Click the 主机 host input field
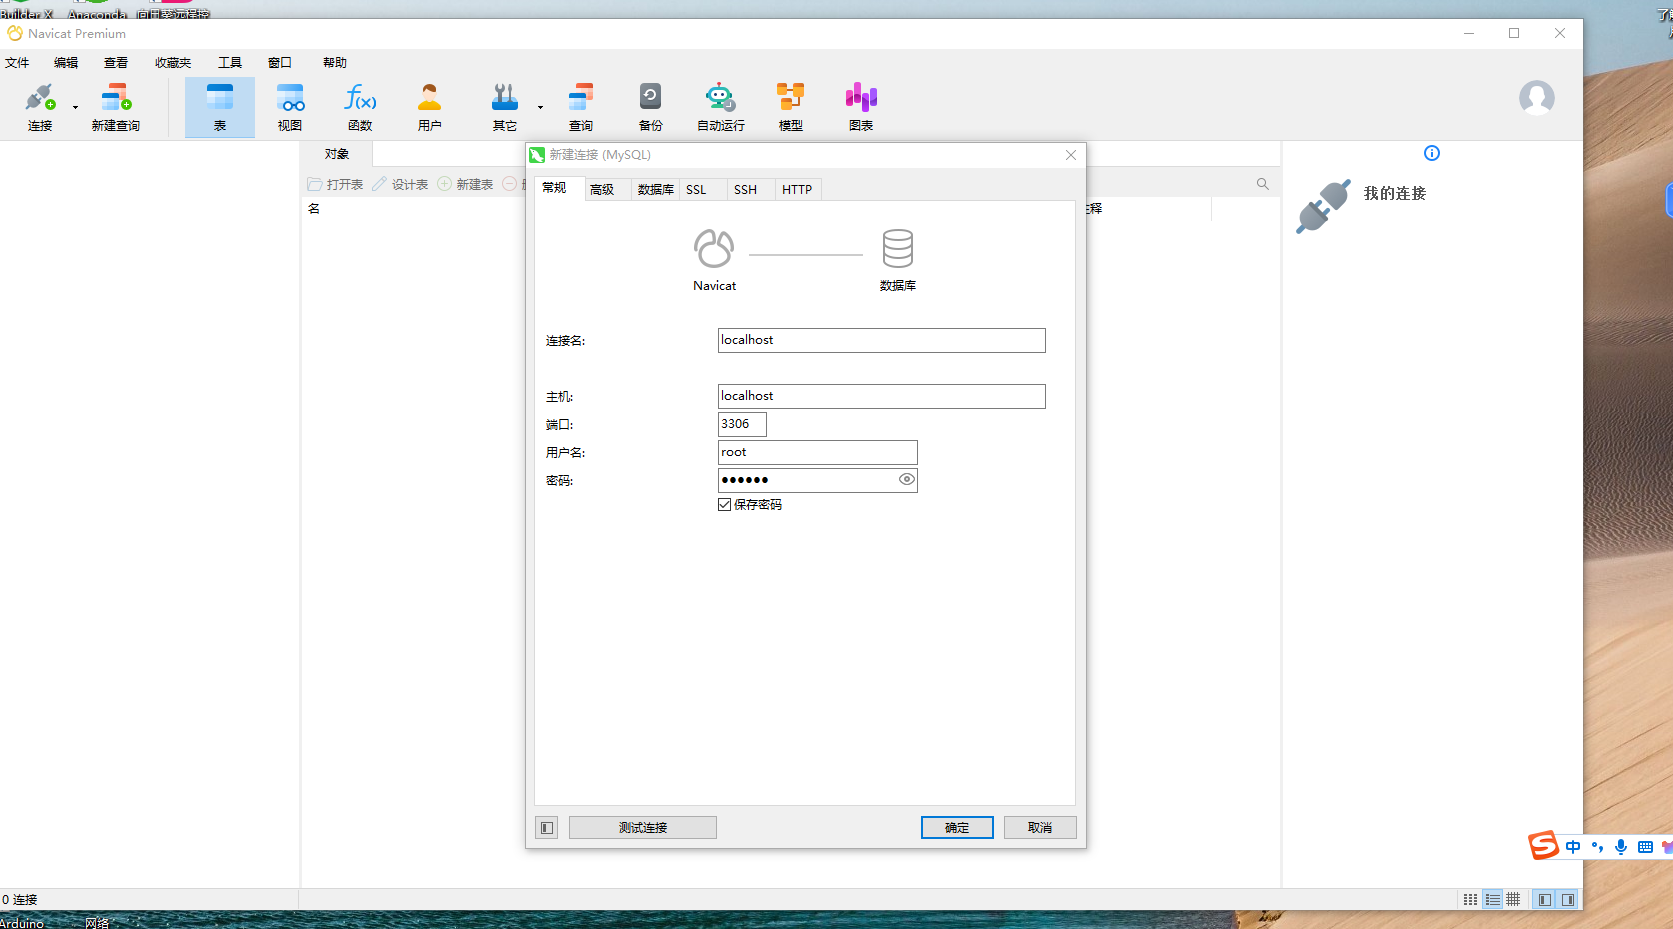Image resolution: width=1673 pixels, height=929 pixels. pyautogui.click(x=882, y=396)
